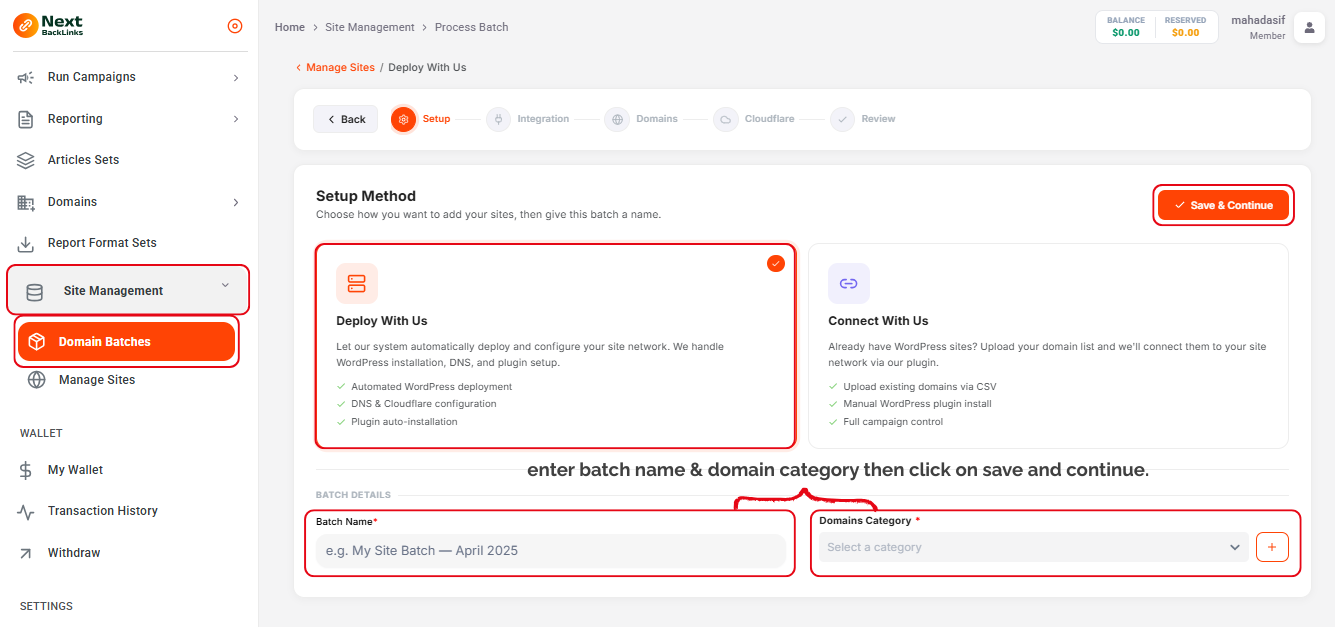Open the Domains Category dropdown
The image size is (1335, 627).
click(1034, 547)
